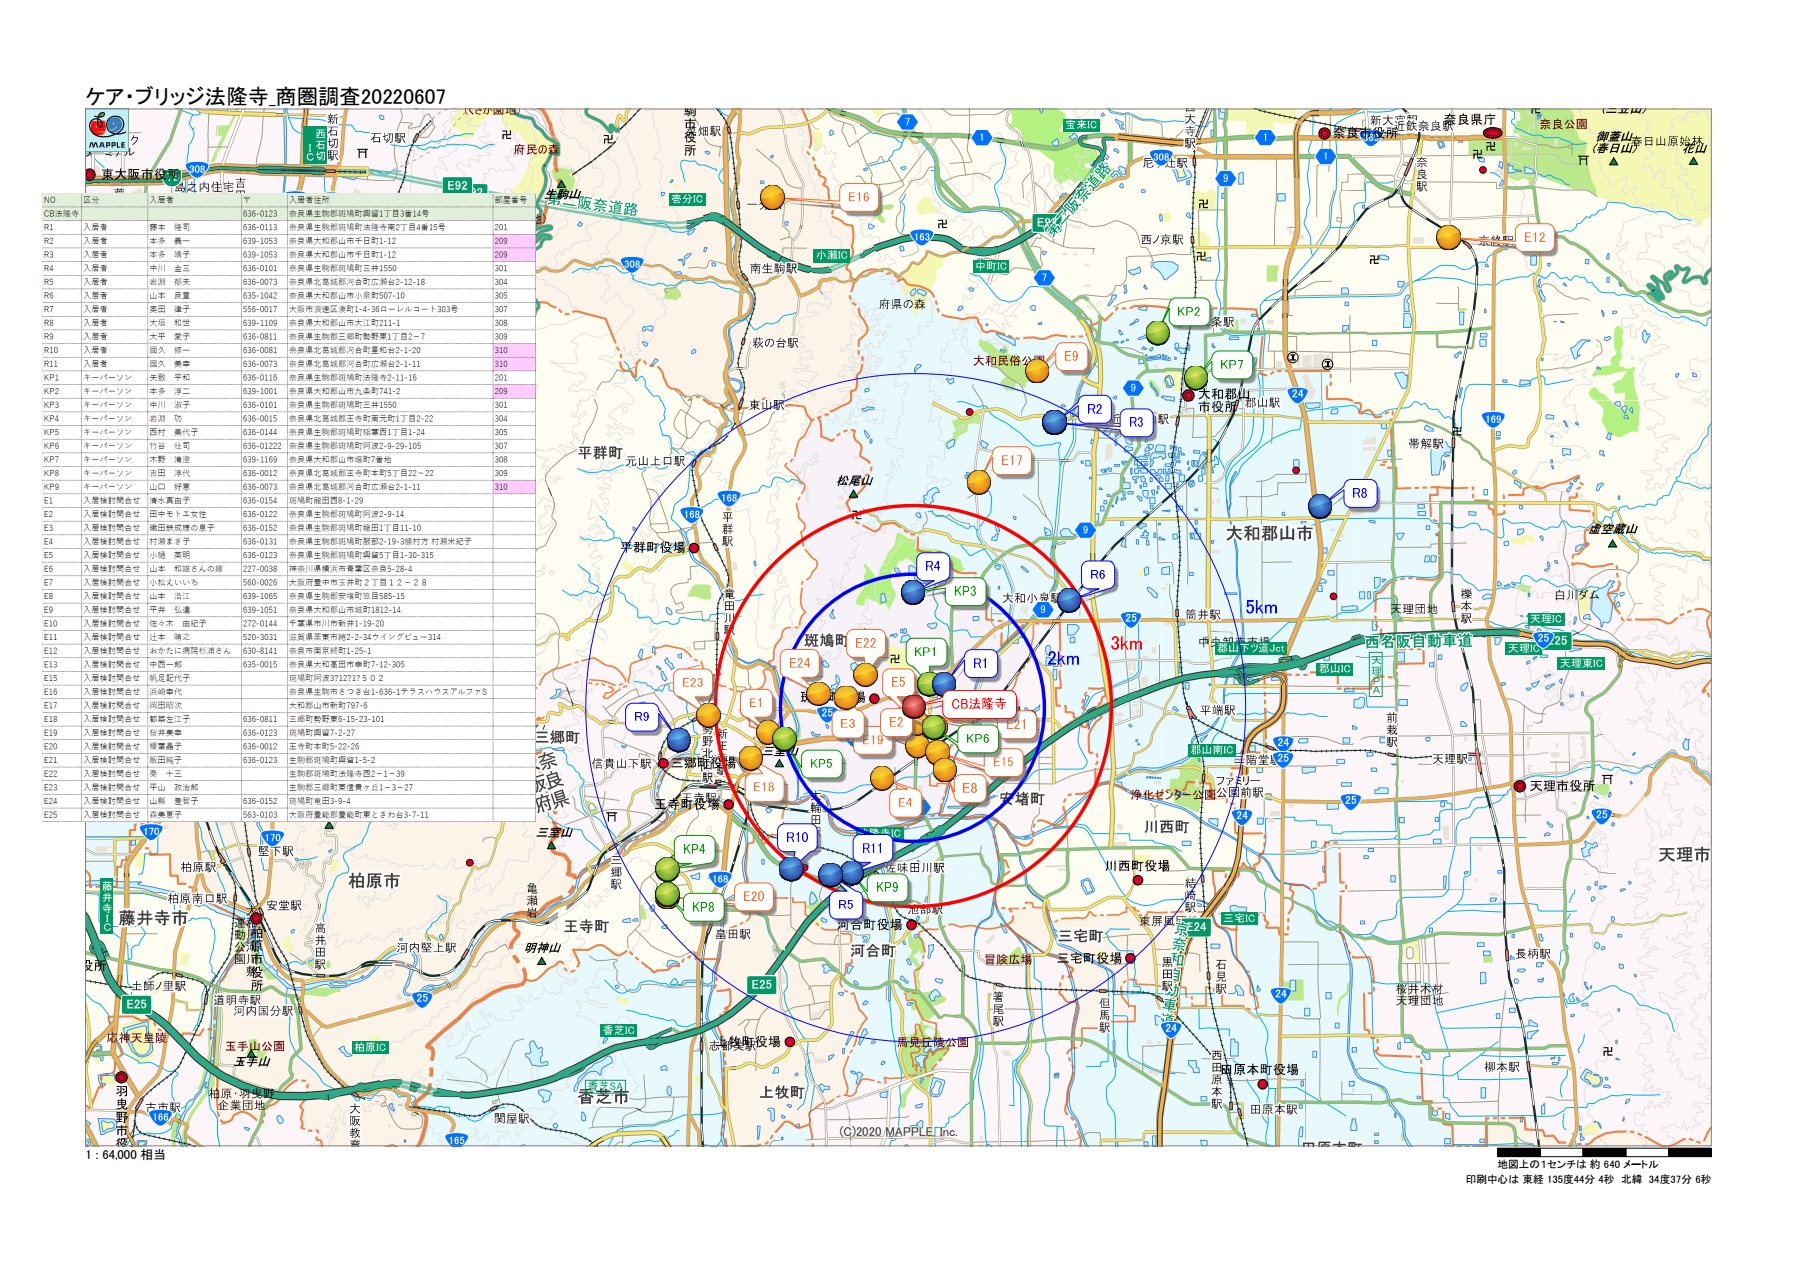Click the E16 callout label

coord(859,197)
